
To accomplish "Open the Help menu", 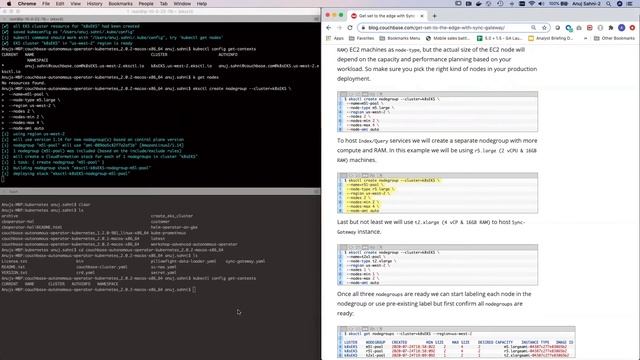I will [202, 4].
